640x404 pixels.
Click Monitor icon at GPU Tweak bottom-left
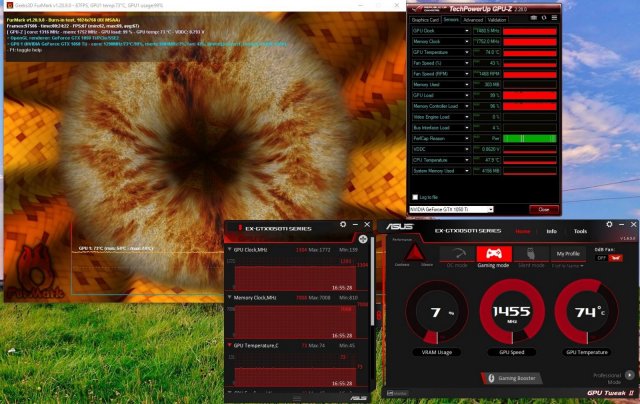[397, 393]
